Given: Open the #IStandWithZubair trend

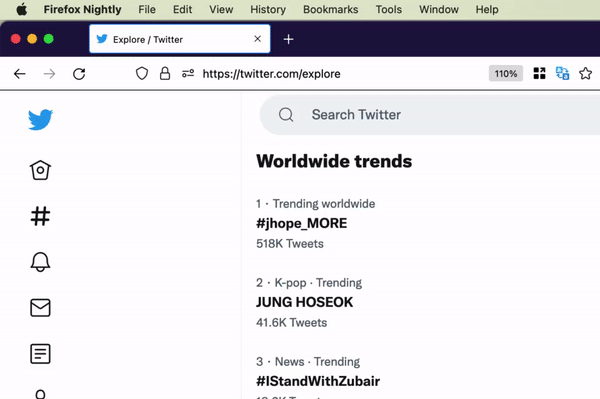Looking at the screenshot, I should (318, 381).
